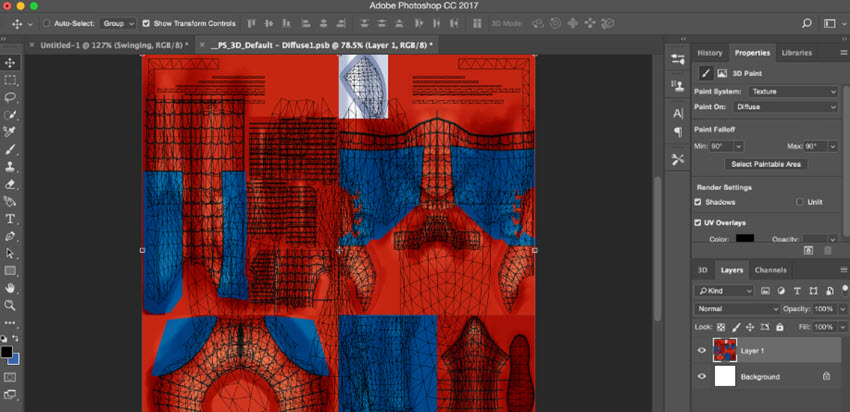
Task: Click the pixel layer filter icon
Action: (x=765, y=291)
